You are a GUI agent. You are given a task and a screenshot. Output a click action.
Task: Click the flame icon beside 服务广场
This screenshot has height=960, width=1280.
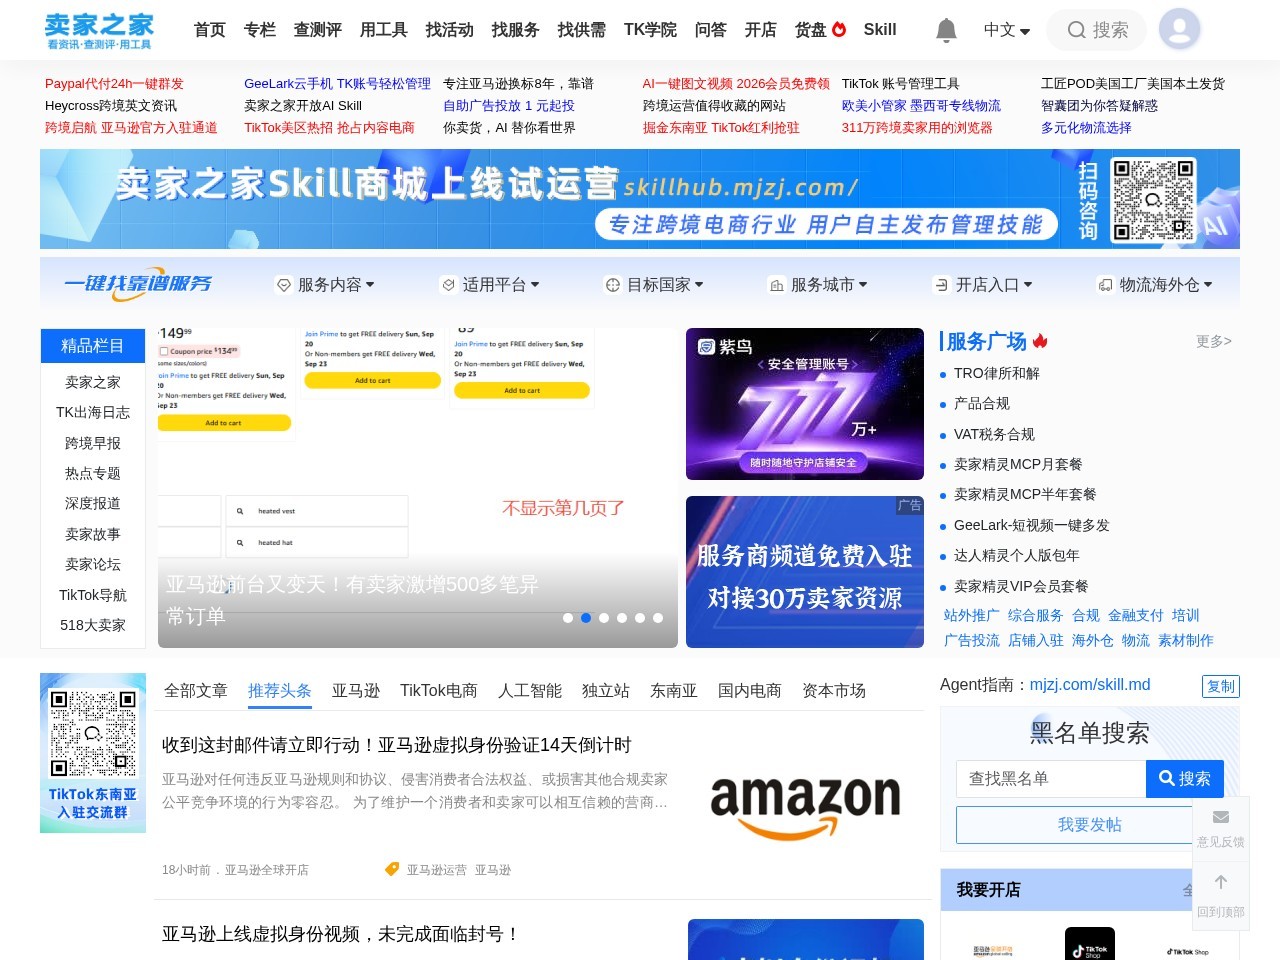click(1040, 341)
